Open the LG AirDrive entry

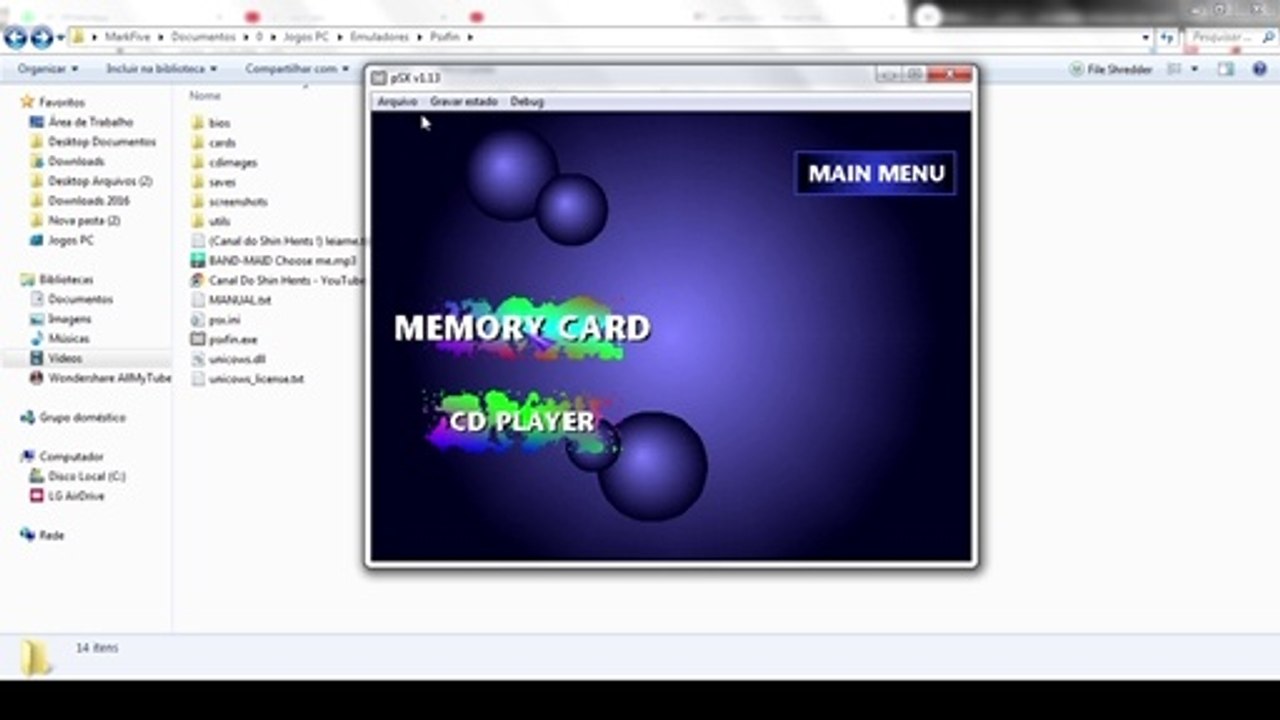click(x=76, y=496)
